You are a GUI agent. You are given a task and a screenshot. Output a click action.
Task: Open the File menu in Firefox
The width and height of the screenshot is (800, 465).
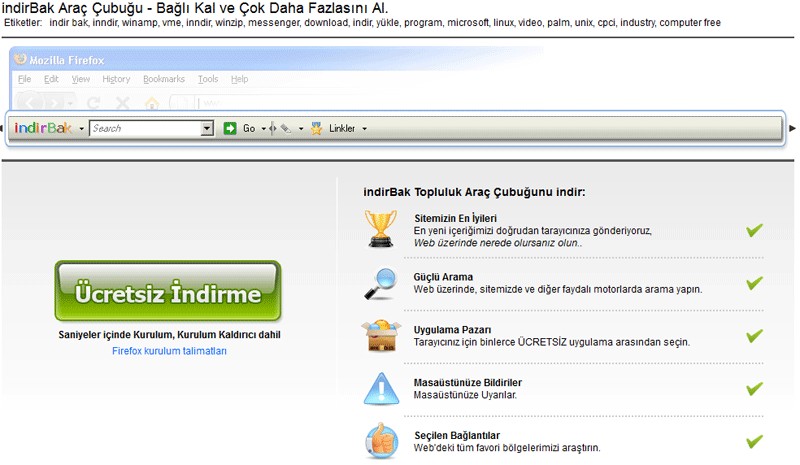tap(24, 79)
